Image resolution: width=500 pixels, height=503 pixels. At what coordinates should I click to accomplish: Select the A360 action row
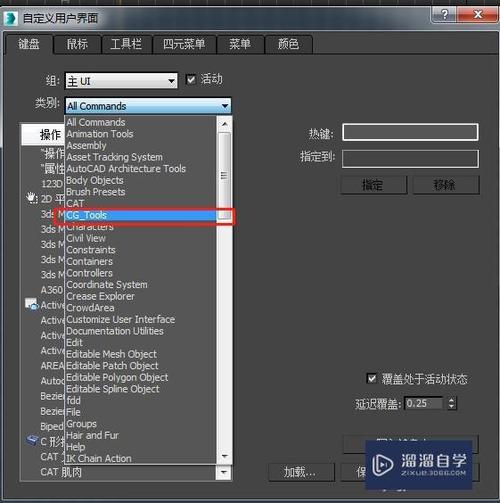52,289
